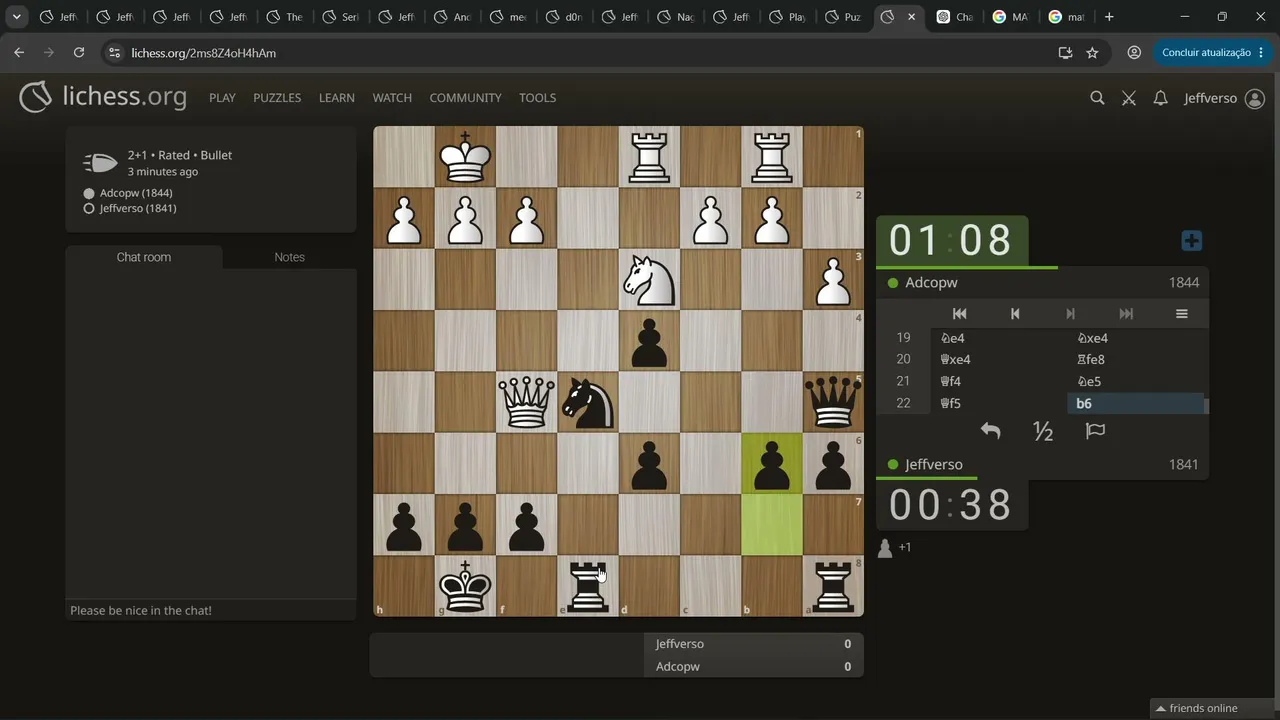The image size is (1280, 720).
Task: Open the challenges crossed-swords icon
Action: click(x=1129, y=98)
